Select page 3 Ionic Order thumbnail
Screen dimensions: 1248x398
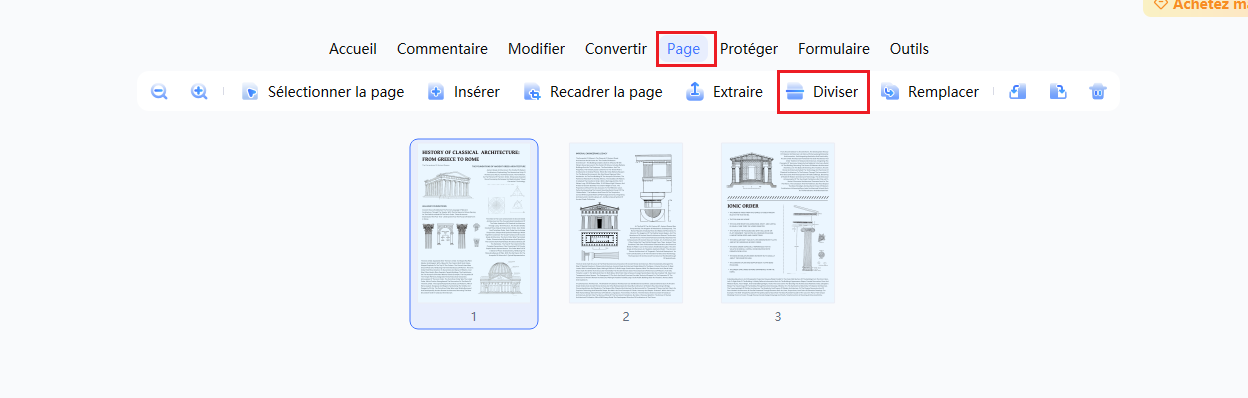778,223
